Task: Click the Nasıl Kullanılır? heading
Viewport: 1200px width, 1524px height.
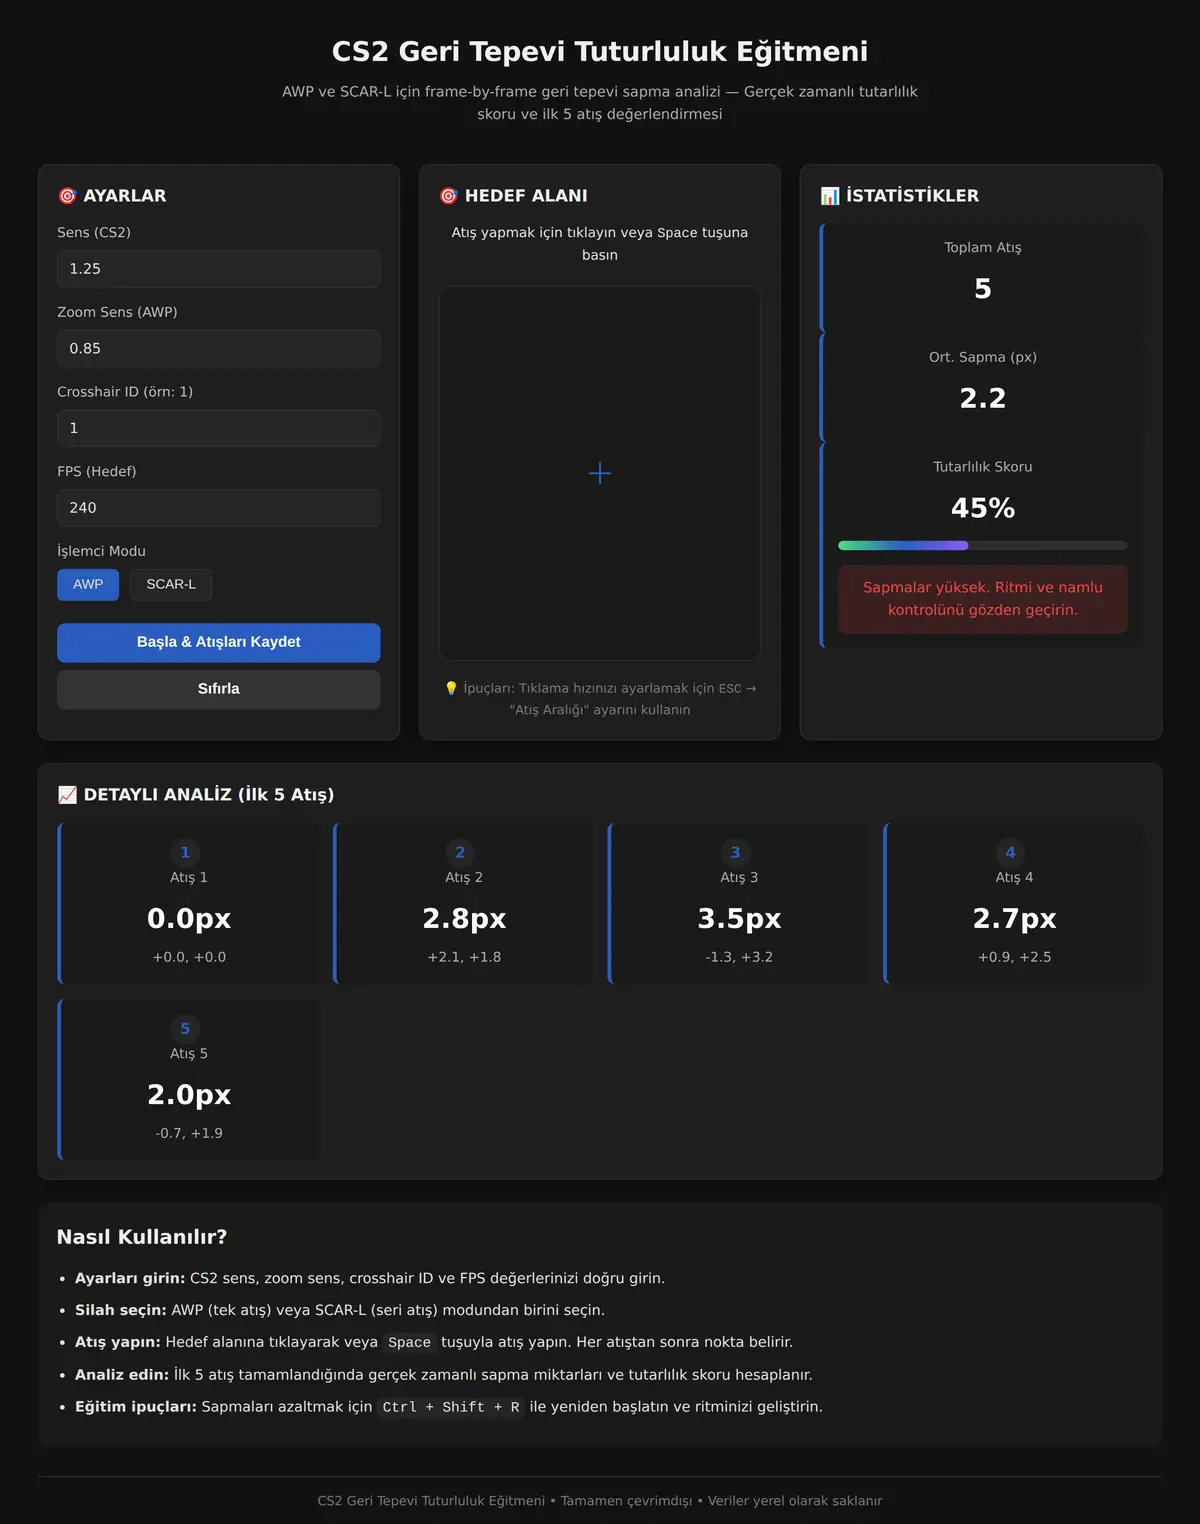Action: pyautogui.click(x=142, y=1237)
